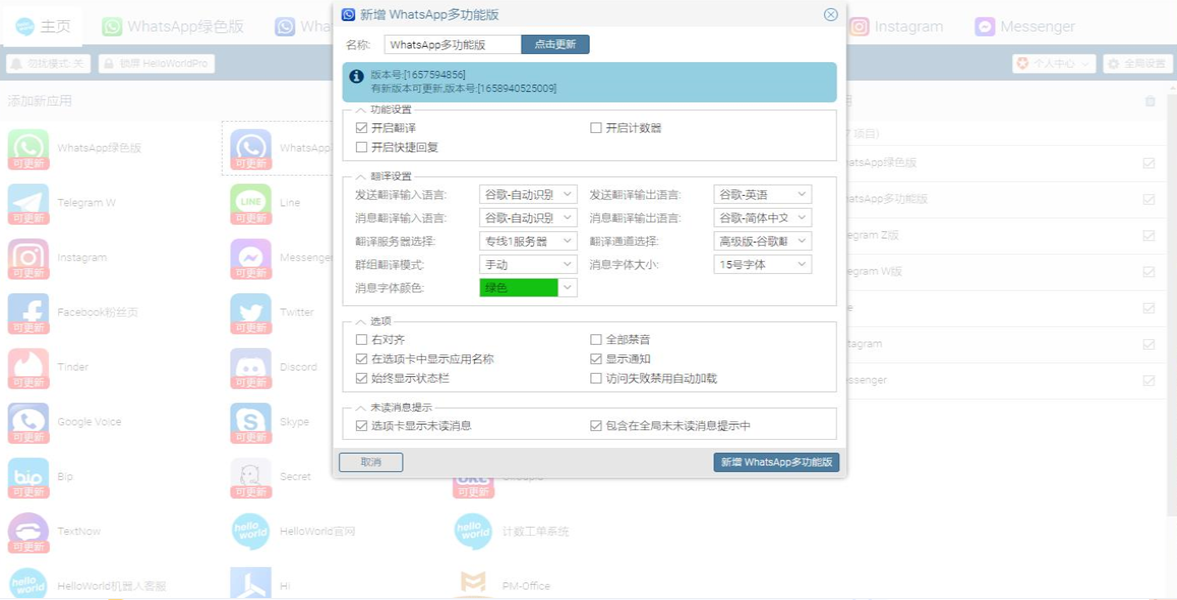
Task: Select the Telegram W app icon
Action: [27, 203]
